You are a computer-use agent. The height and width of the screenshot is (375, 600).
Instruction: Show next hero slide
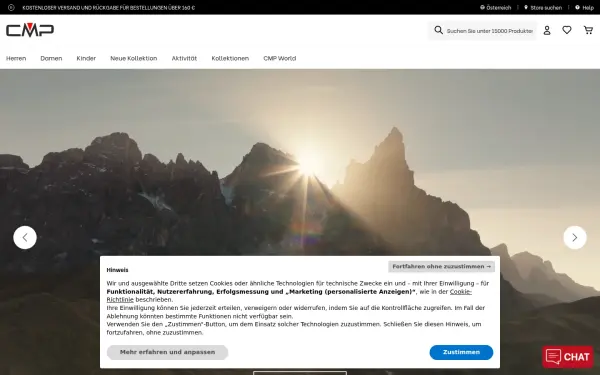pos(575,238)
